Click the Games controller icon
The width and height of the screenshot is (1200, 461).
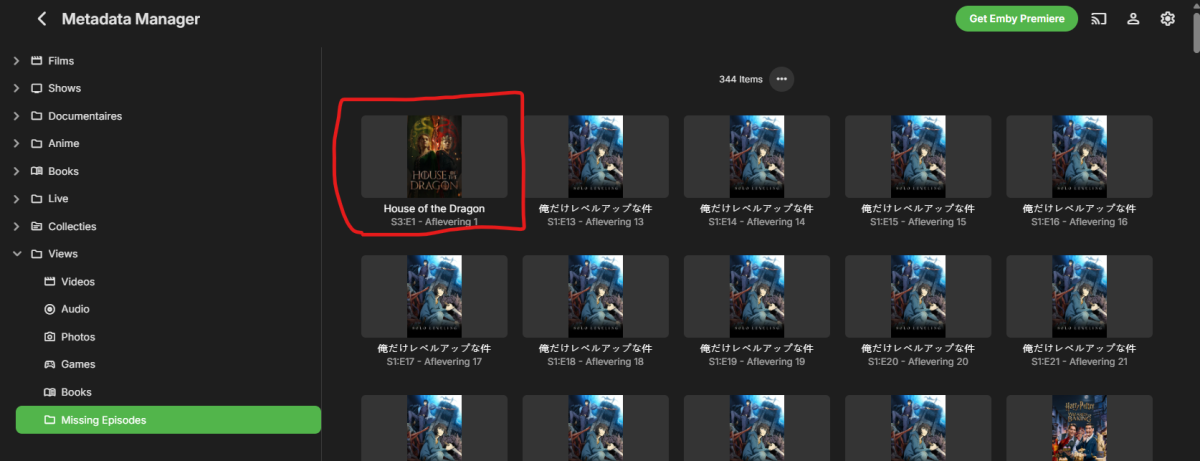pos(50,364)
